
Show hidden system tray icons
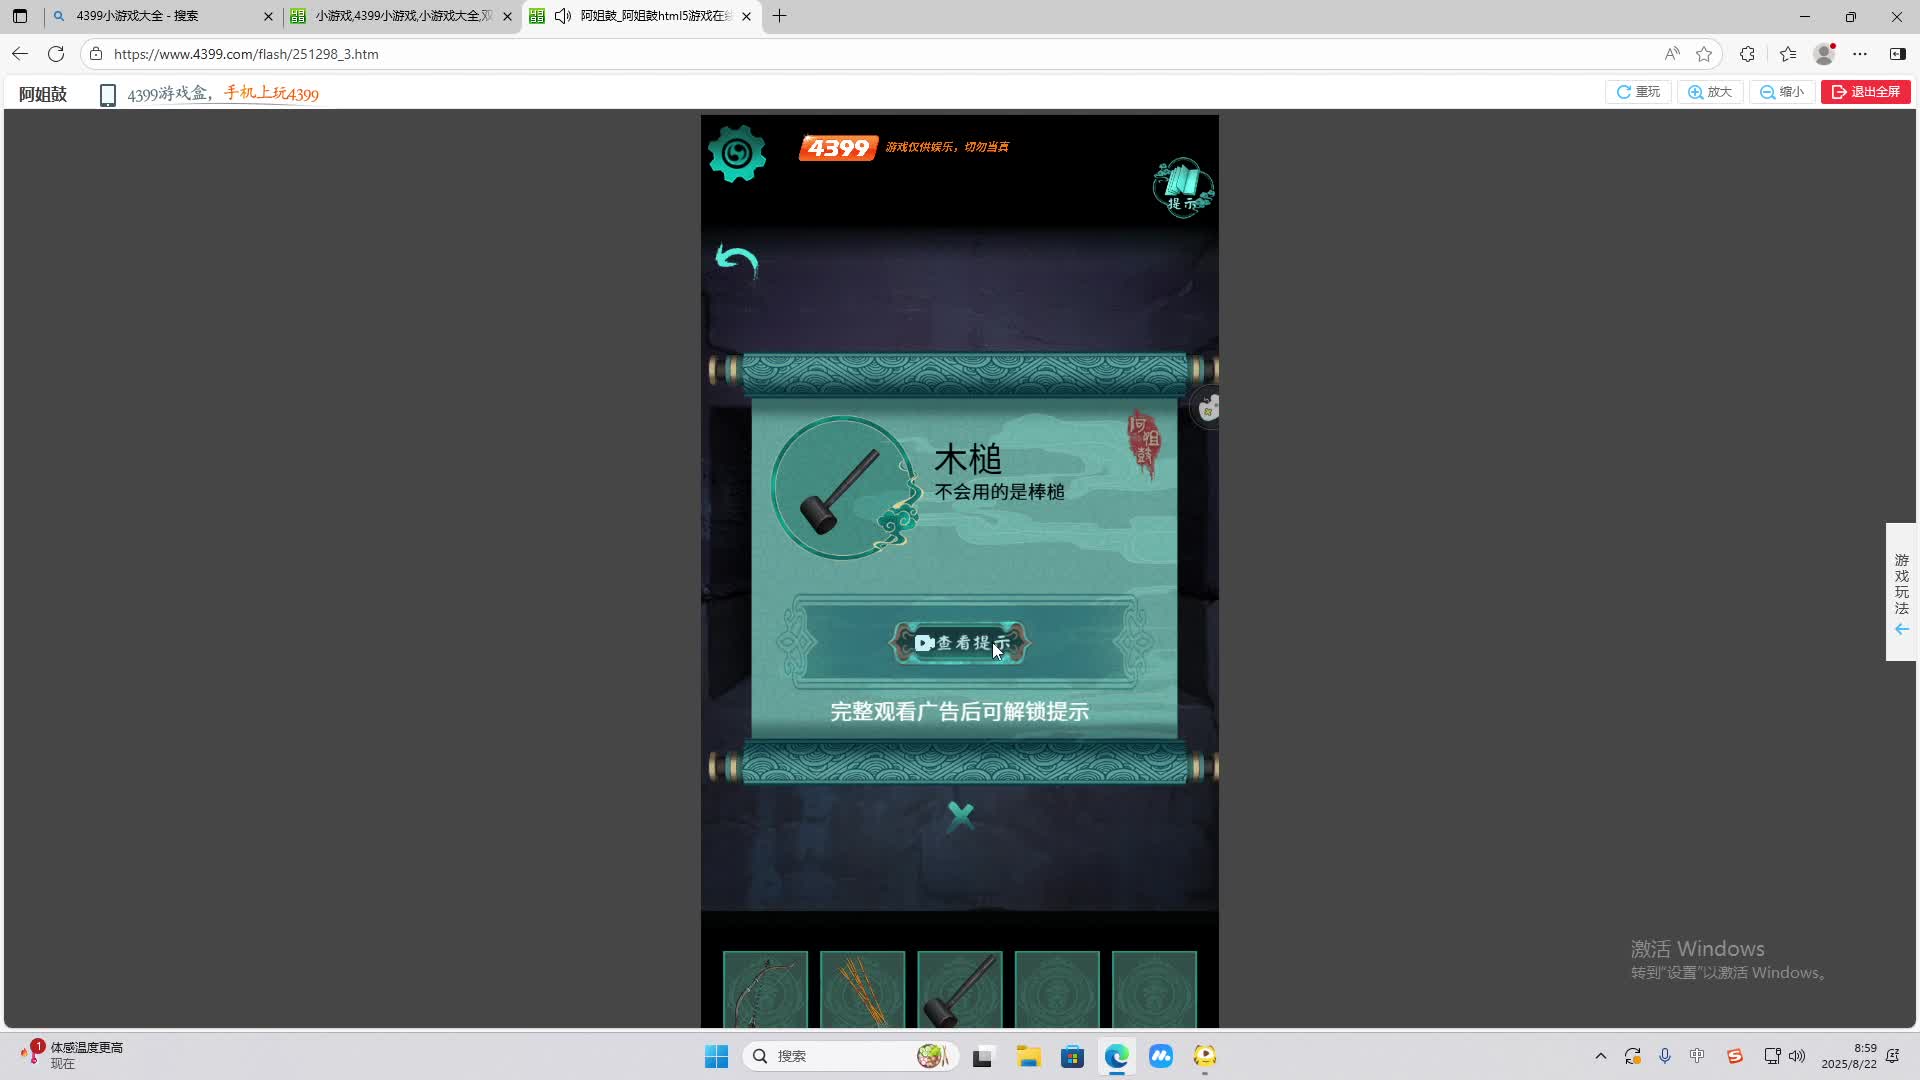pos(1600,1056)
